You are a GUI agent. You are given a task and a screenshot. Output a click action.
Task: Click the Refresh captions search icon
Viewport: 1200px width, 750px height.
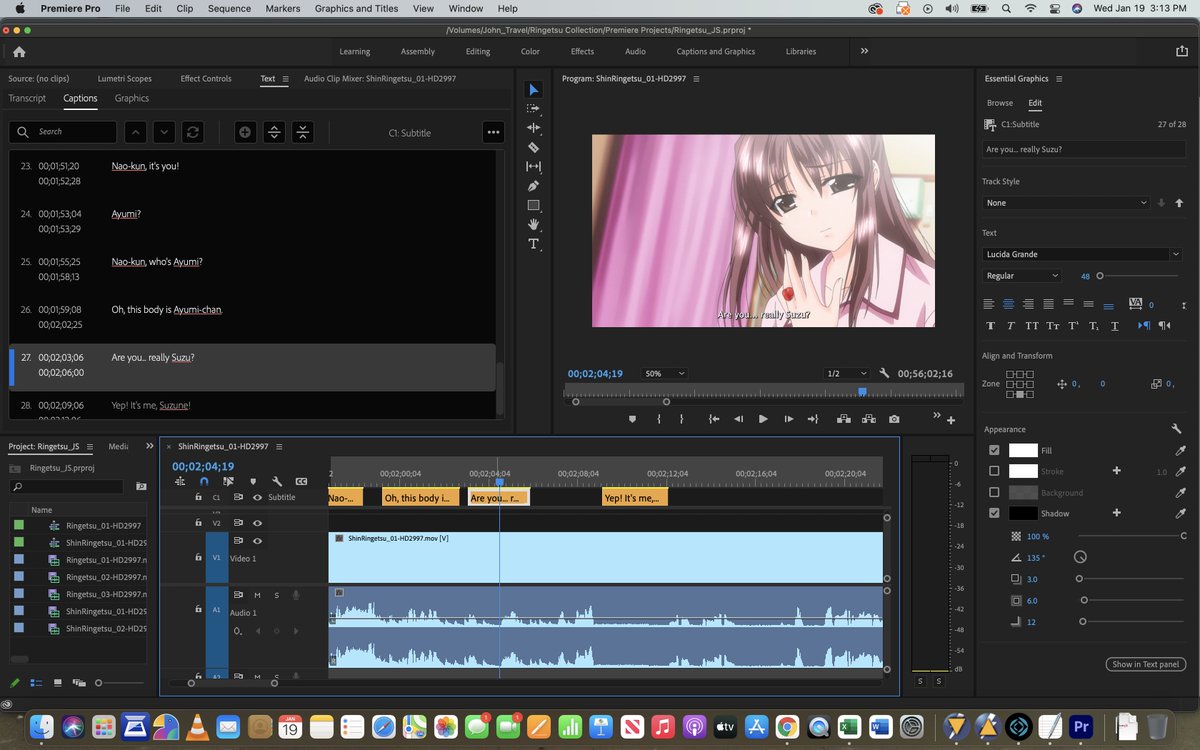(x=193, y=132)
